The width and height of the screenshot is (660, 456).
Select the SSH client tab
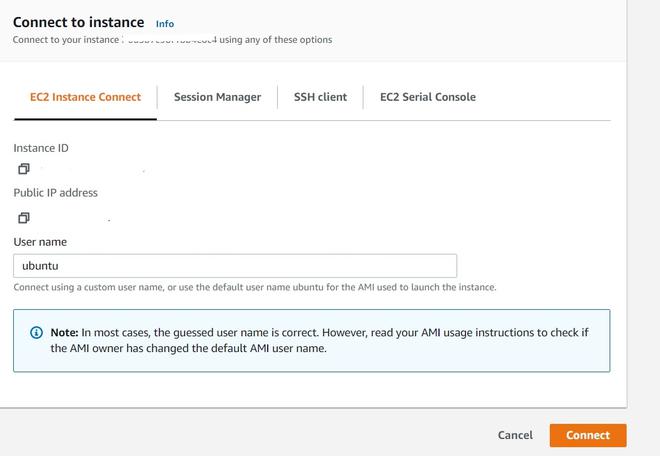click(x=320, y=97)
